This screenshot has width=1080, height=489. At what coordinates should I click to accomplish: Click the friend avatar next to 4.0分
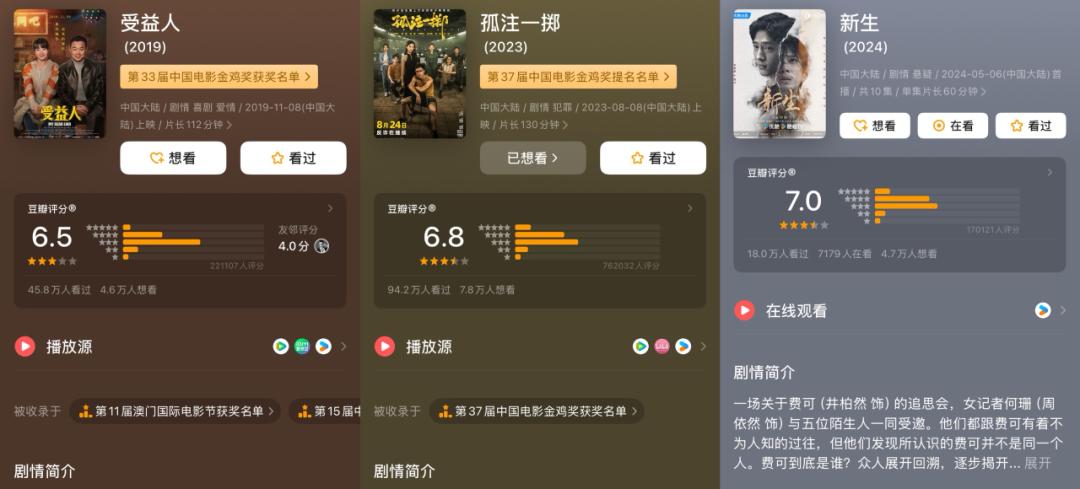(322, 246)
